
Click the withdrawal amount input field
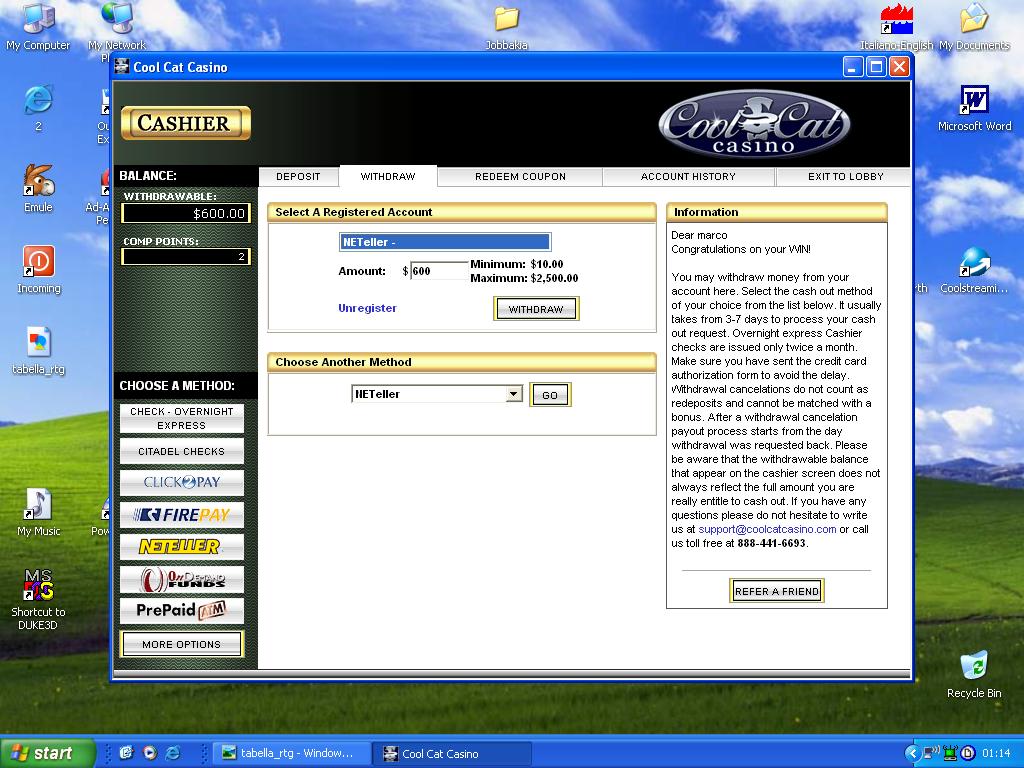point(438,271)
